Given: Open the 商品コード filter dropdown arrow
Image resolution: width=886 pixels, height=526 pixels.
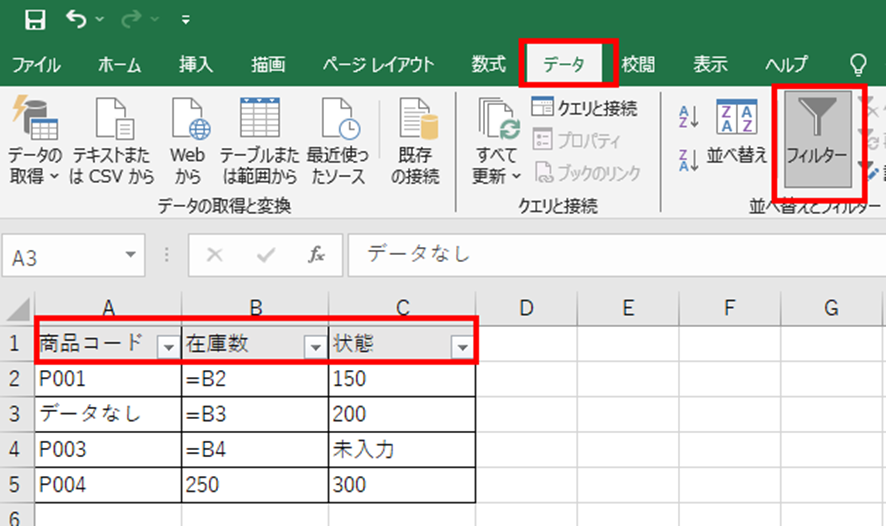Looking at the screenshot, I should click(168, 346).
